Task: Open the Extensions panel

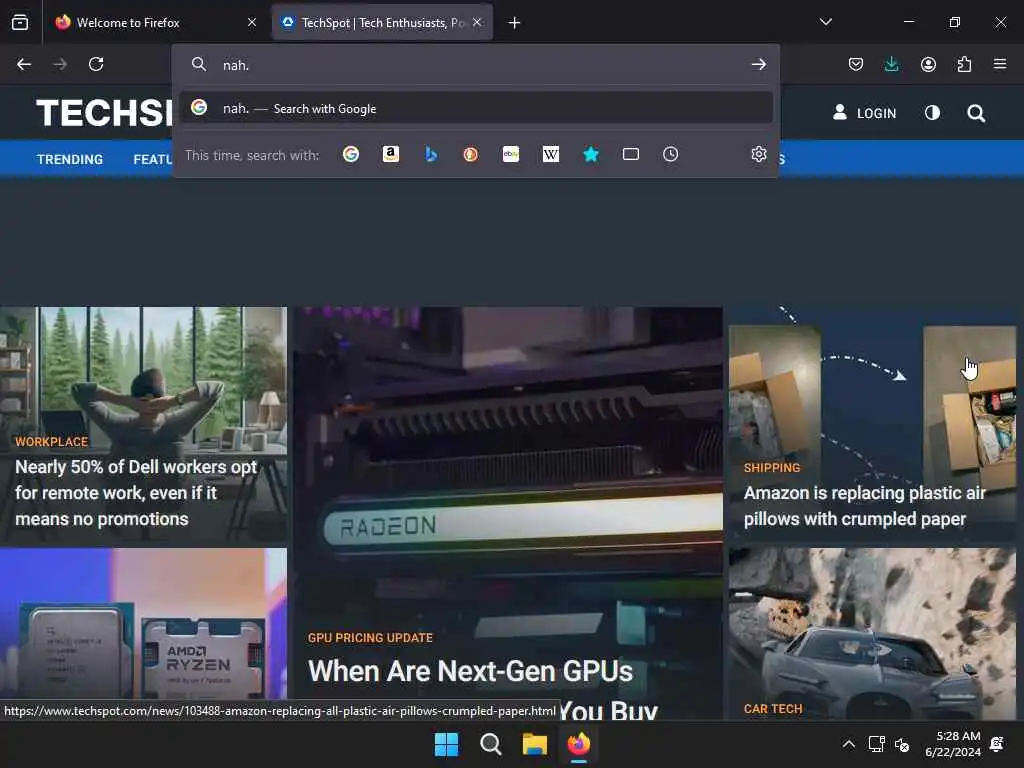Action: (x=964, y=64)
